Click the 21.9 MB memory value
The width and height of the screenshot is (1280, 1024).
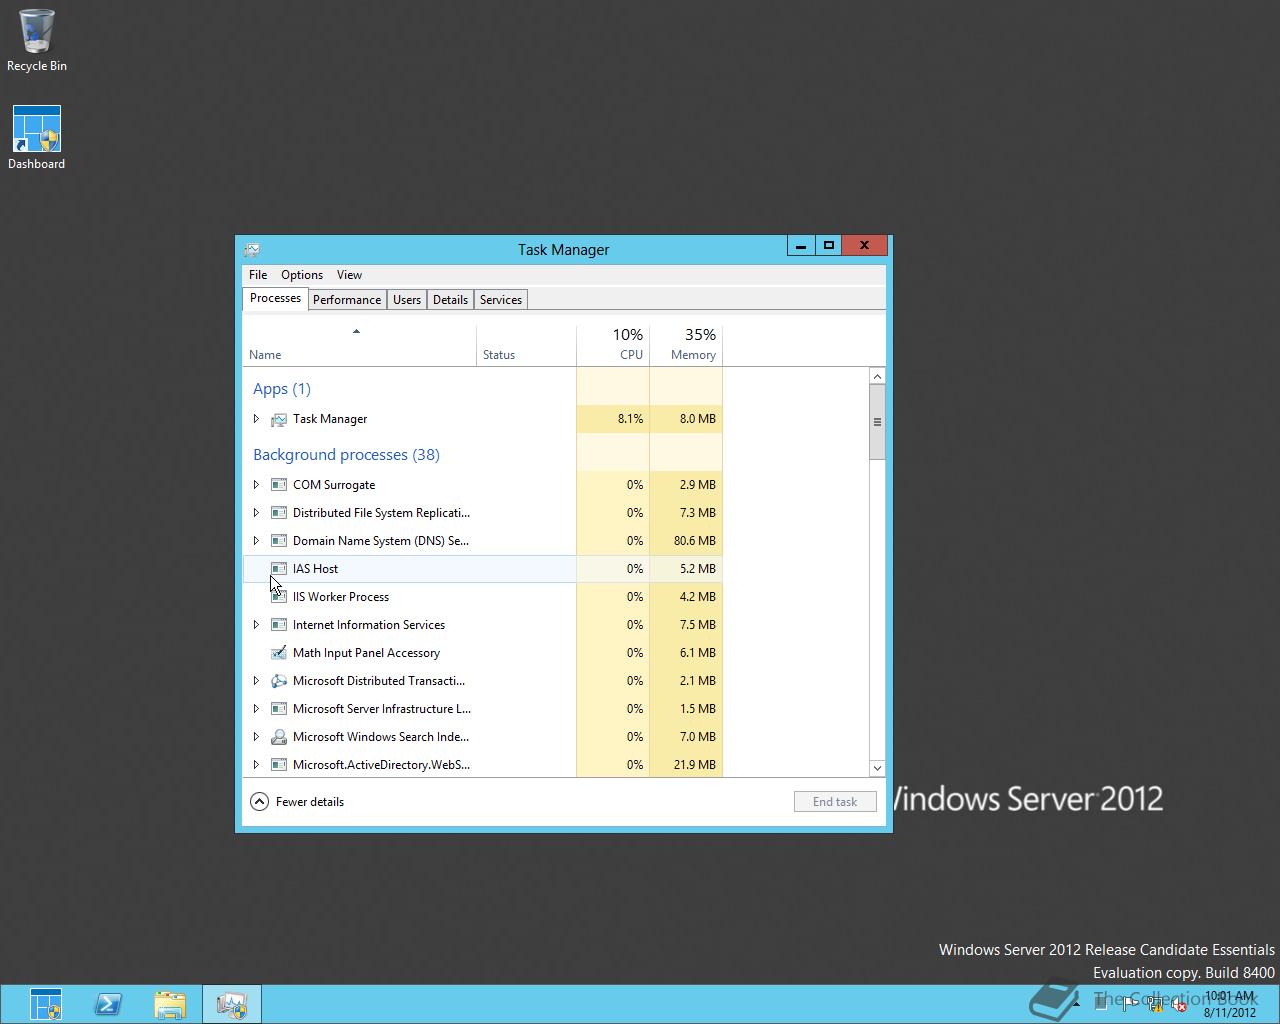pyautogui.click(x=695, y=765)
